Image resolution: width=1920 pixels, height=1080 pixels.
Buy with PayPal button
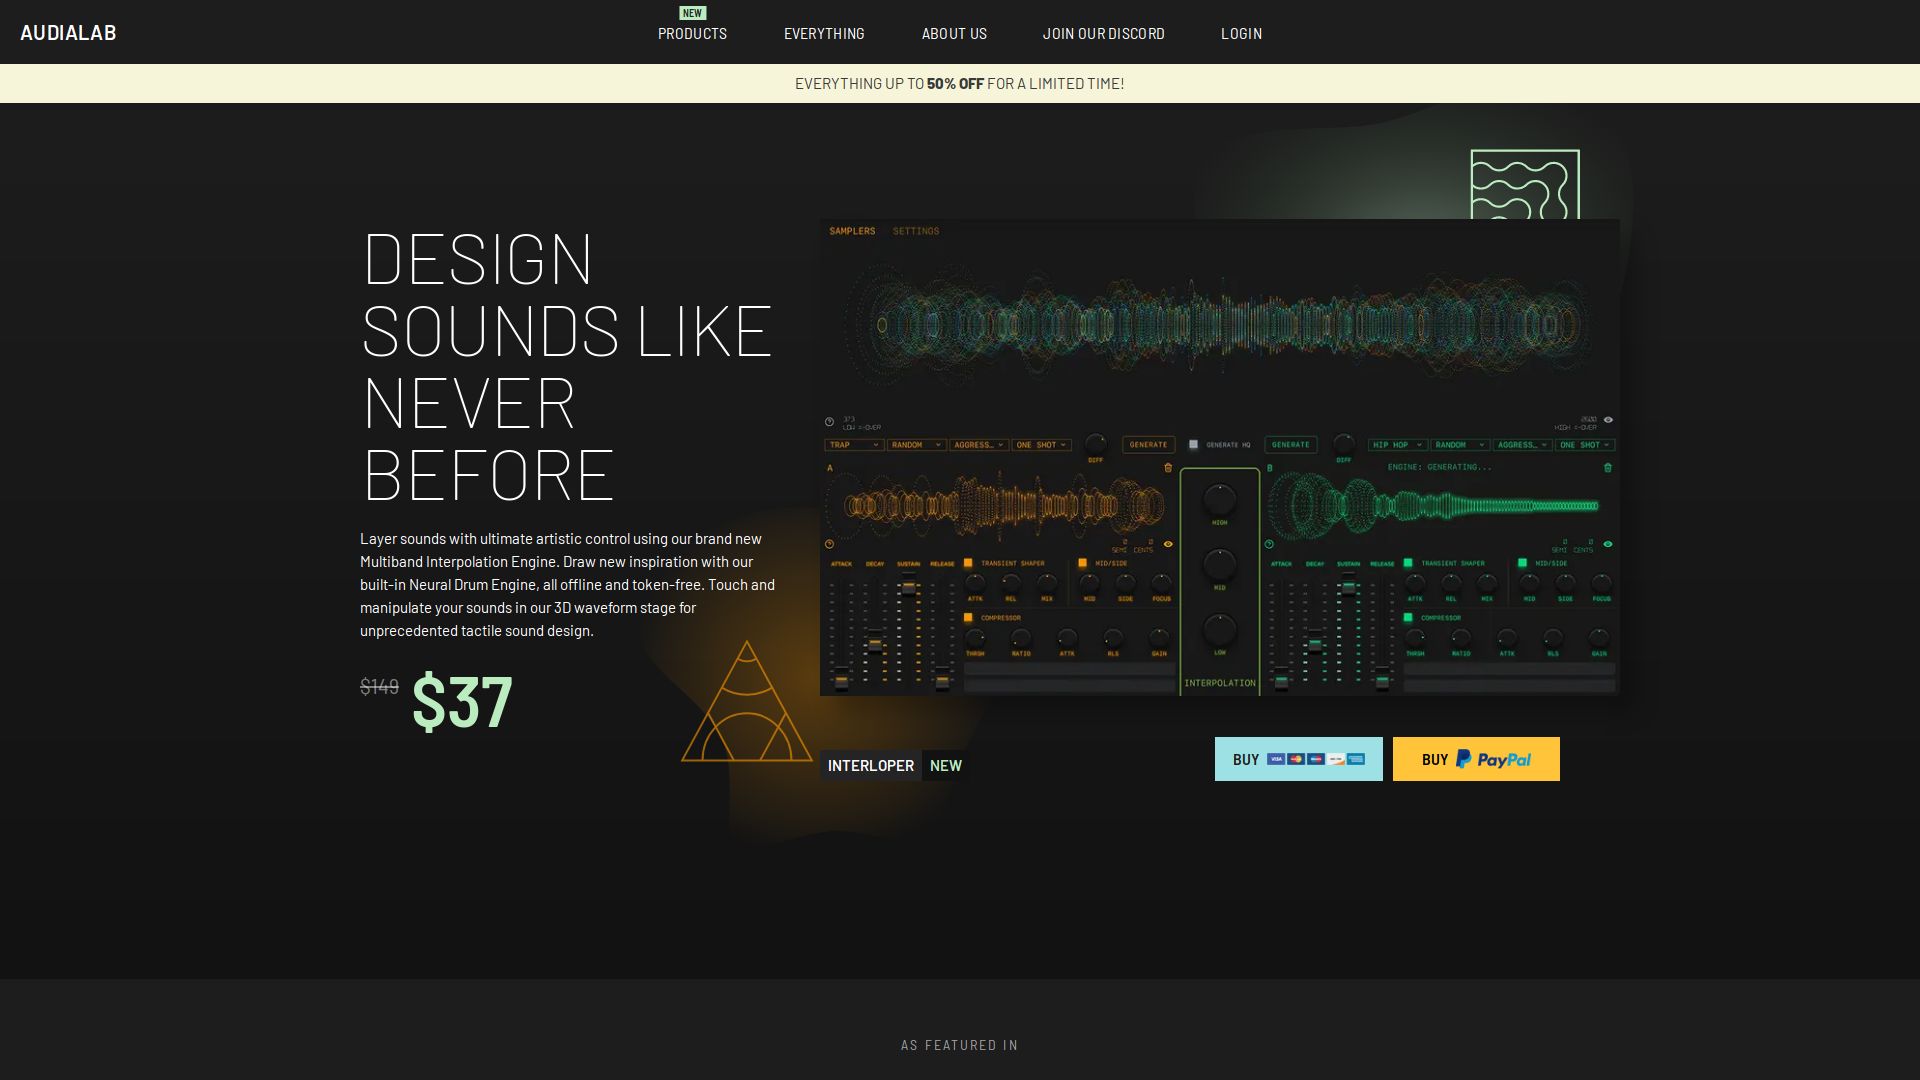pos(1476,759)
